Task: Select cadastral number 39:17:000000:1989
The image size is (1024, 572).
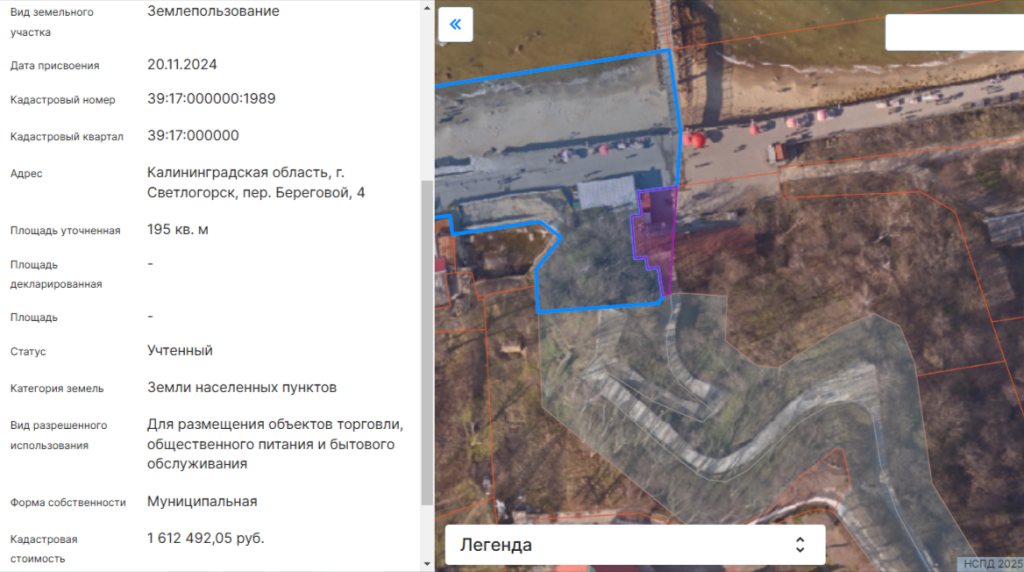Action: tap(211, 99)
